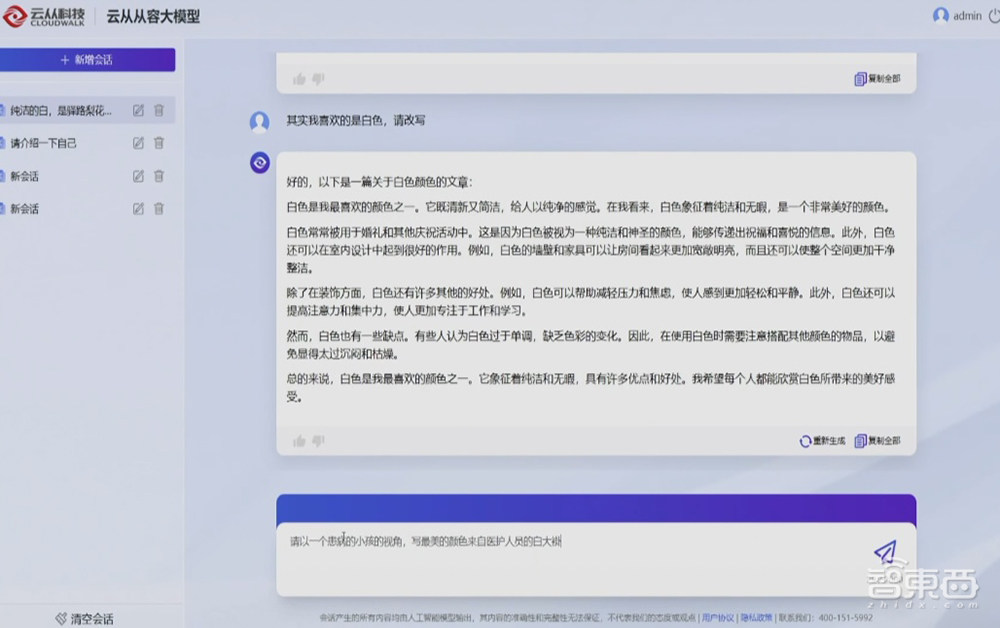Click the 重新生成 regenerate button

click(822, 441)
